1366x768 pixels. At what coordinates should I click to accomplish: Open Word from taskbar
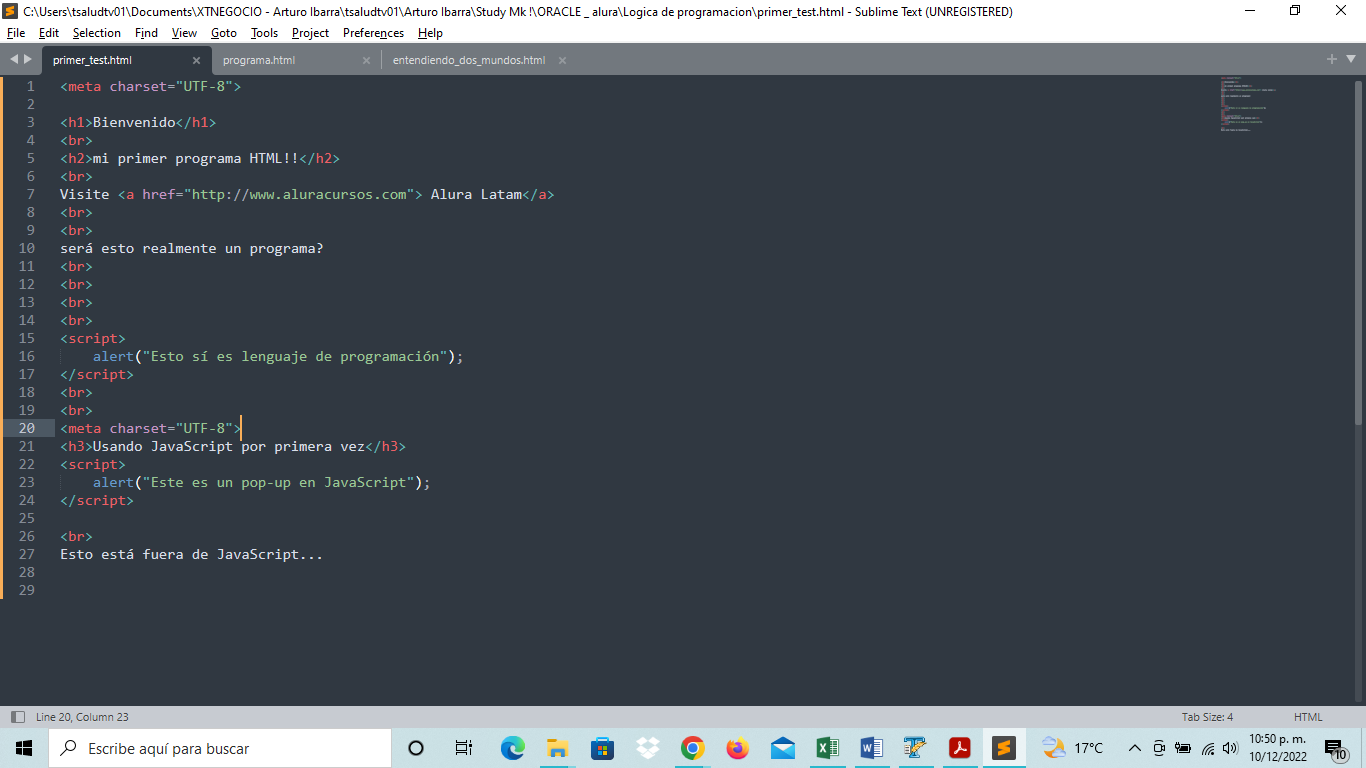point(871,748)
